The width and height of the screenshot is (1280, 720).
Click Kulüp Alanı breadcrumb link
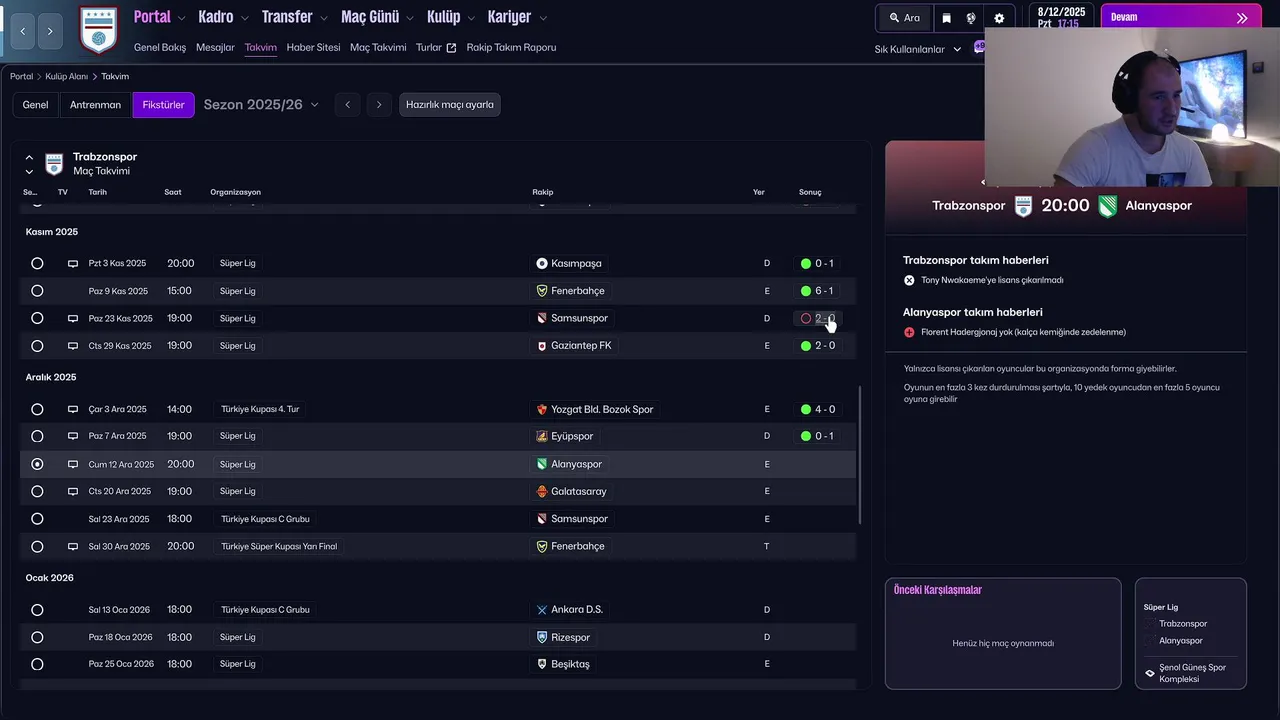[x=67, y=76]
